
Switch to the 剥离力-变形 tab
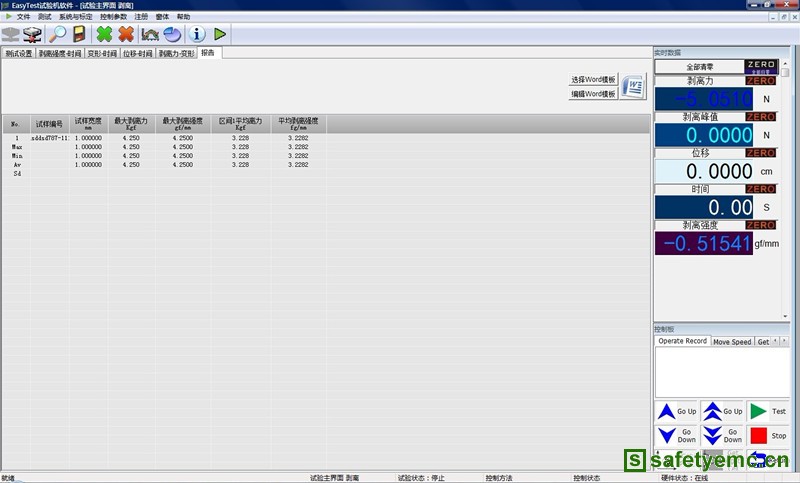click(x=176, y=54)
